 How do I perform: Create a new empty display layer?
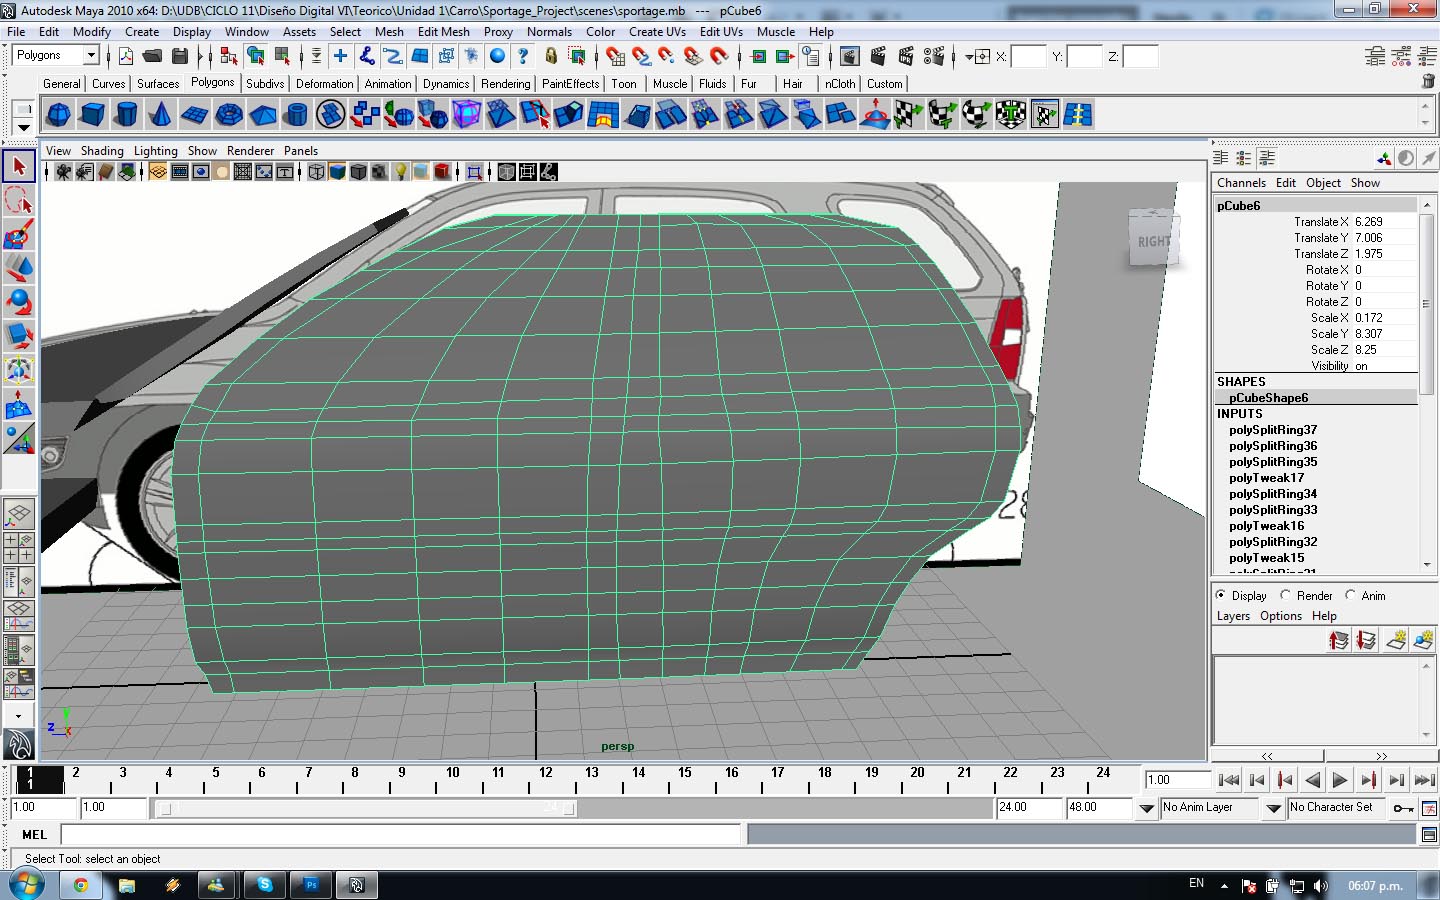click(x=1396, y=641)
